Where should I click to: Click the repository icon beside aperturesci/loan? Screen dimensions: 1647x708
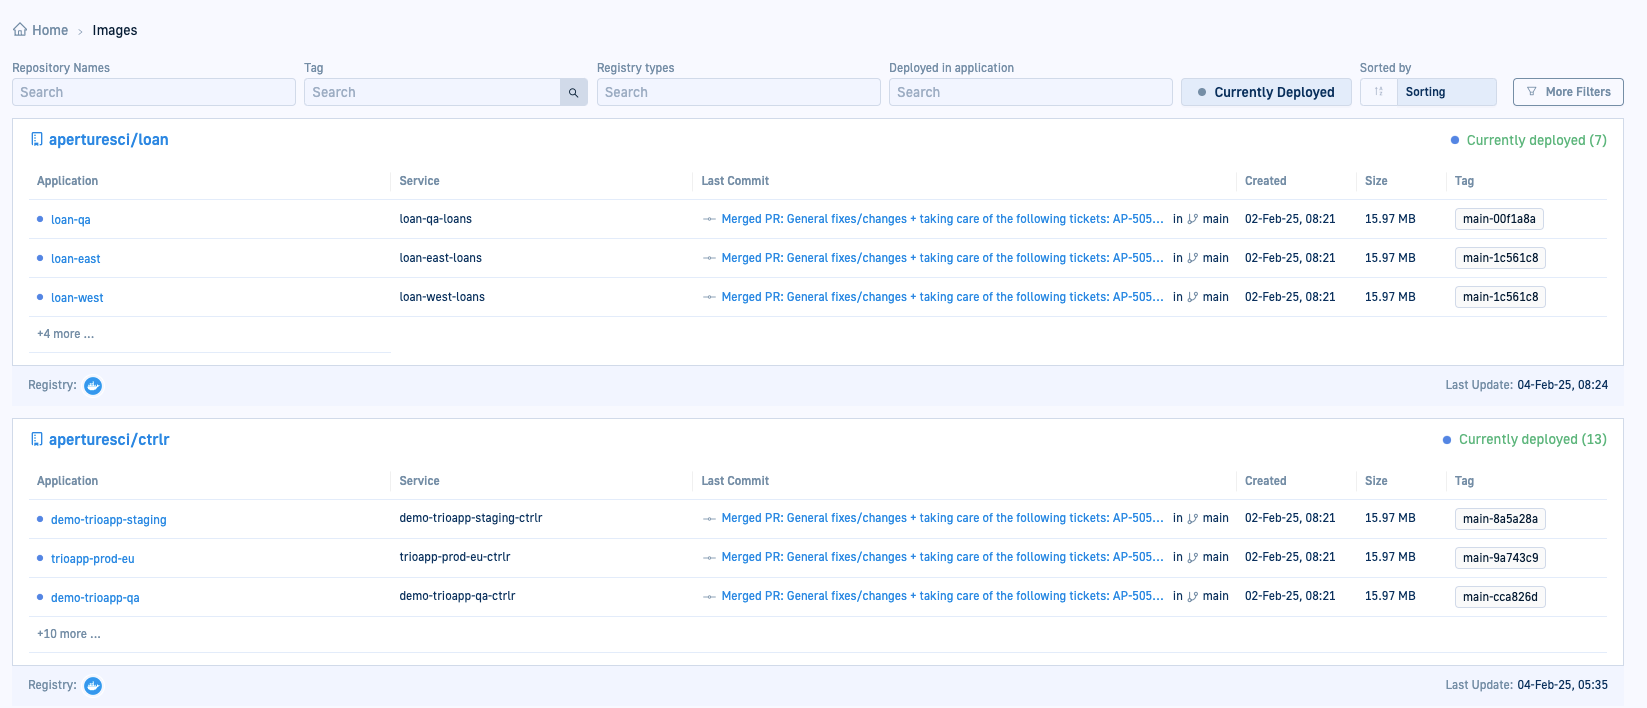[37, 140]
